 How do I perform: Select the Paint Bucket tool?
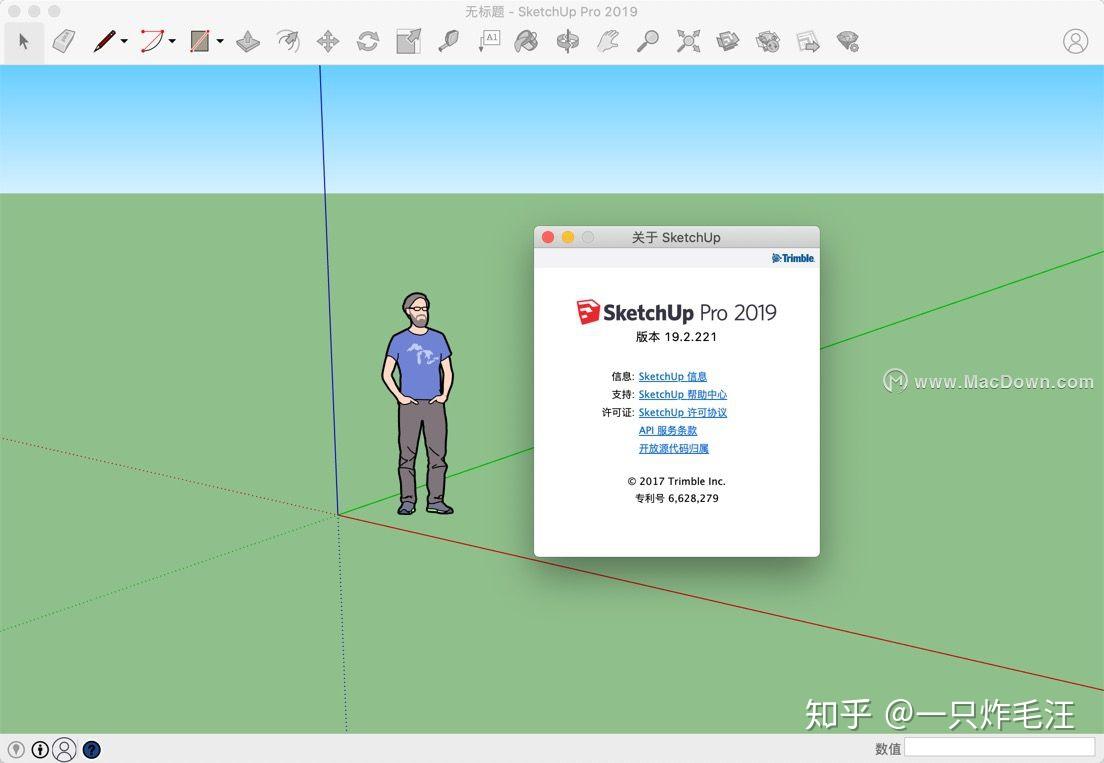pos(526,42)
